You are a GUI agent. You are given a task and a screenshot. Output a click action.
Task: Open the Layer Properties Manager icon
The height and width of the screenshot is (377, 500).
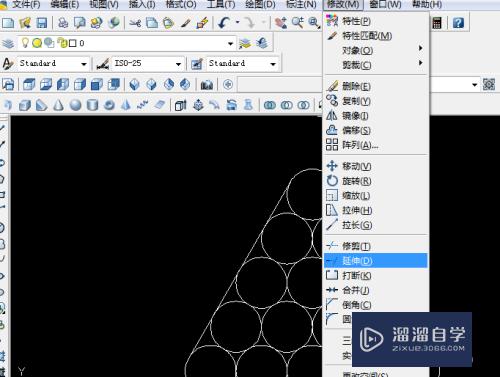[8, 43]
